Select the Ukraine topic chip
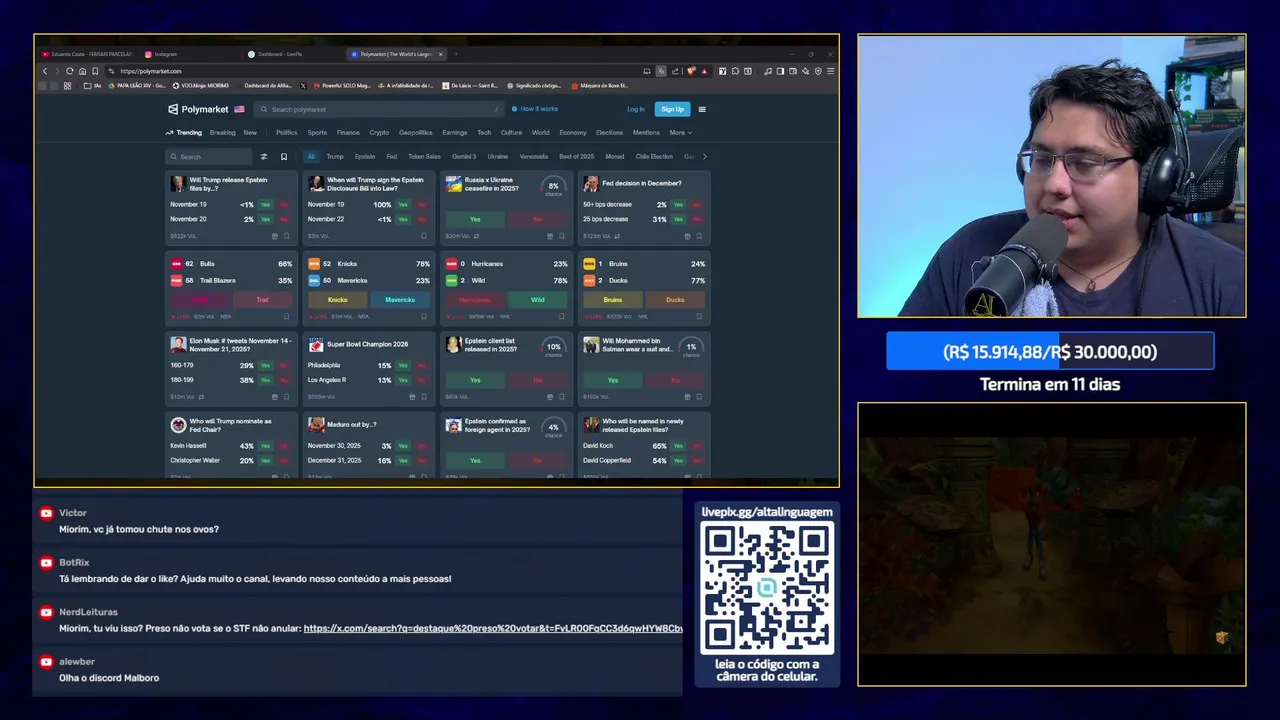 pyautogui.click(x=498, y=156)
